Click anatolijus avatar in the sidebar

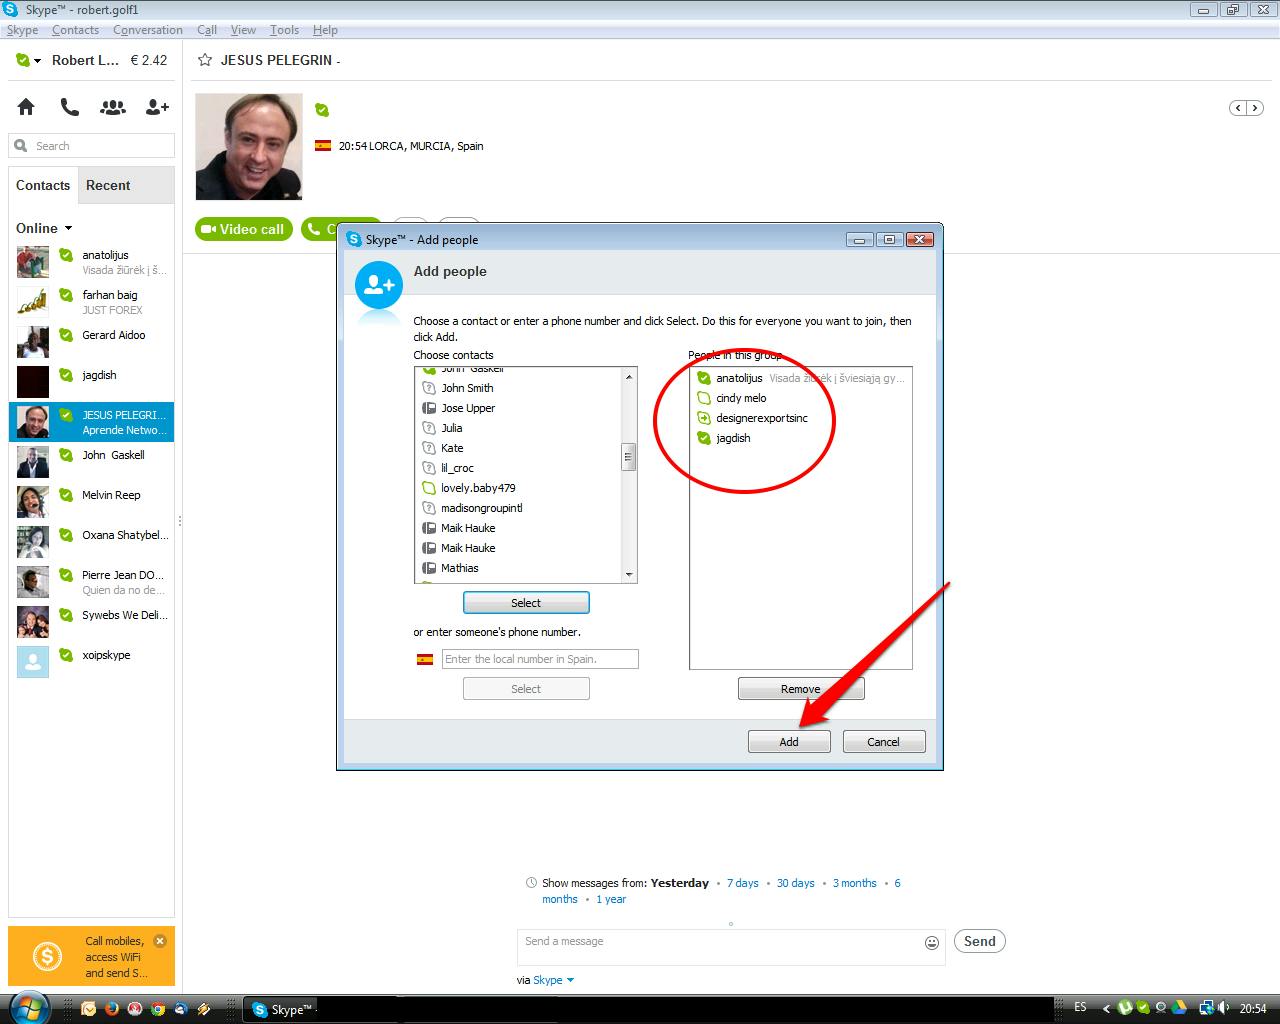[x=33, y=262]
